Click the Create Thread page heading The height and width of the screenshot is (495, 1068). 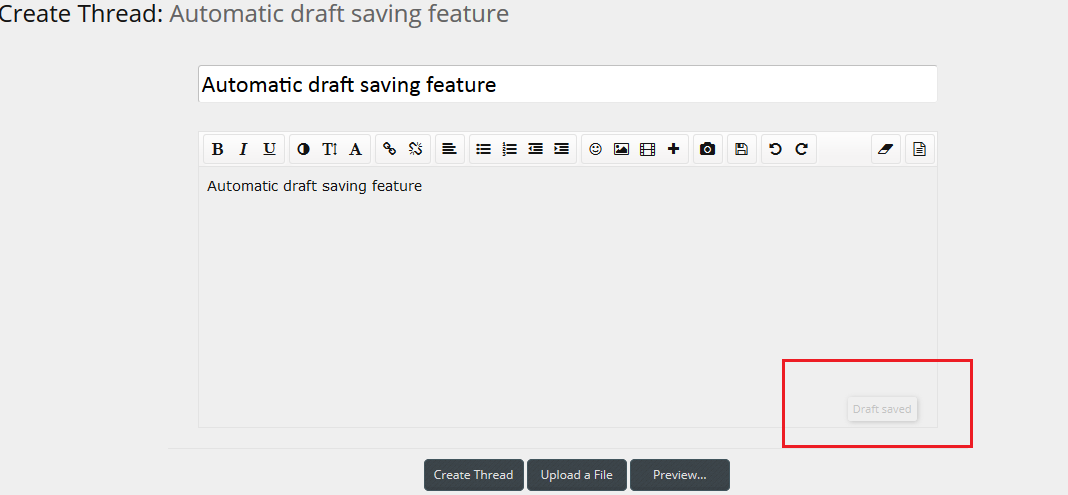pyautogui.click(x=253, y=13)
